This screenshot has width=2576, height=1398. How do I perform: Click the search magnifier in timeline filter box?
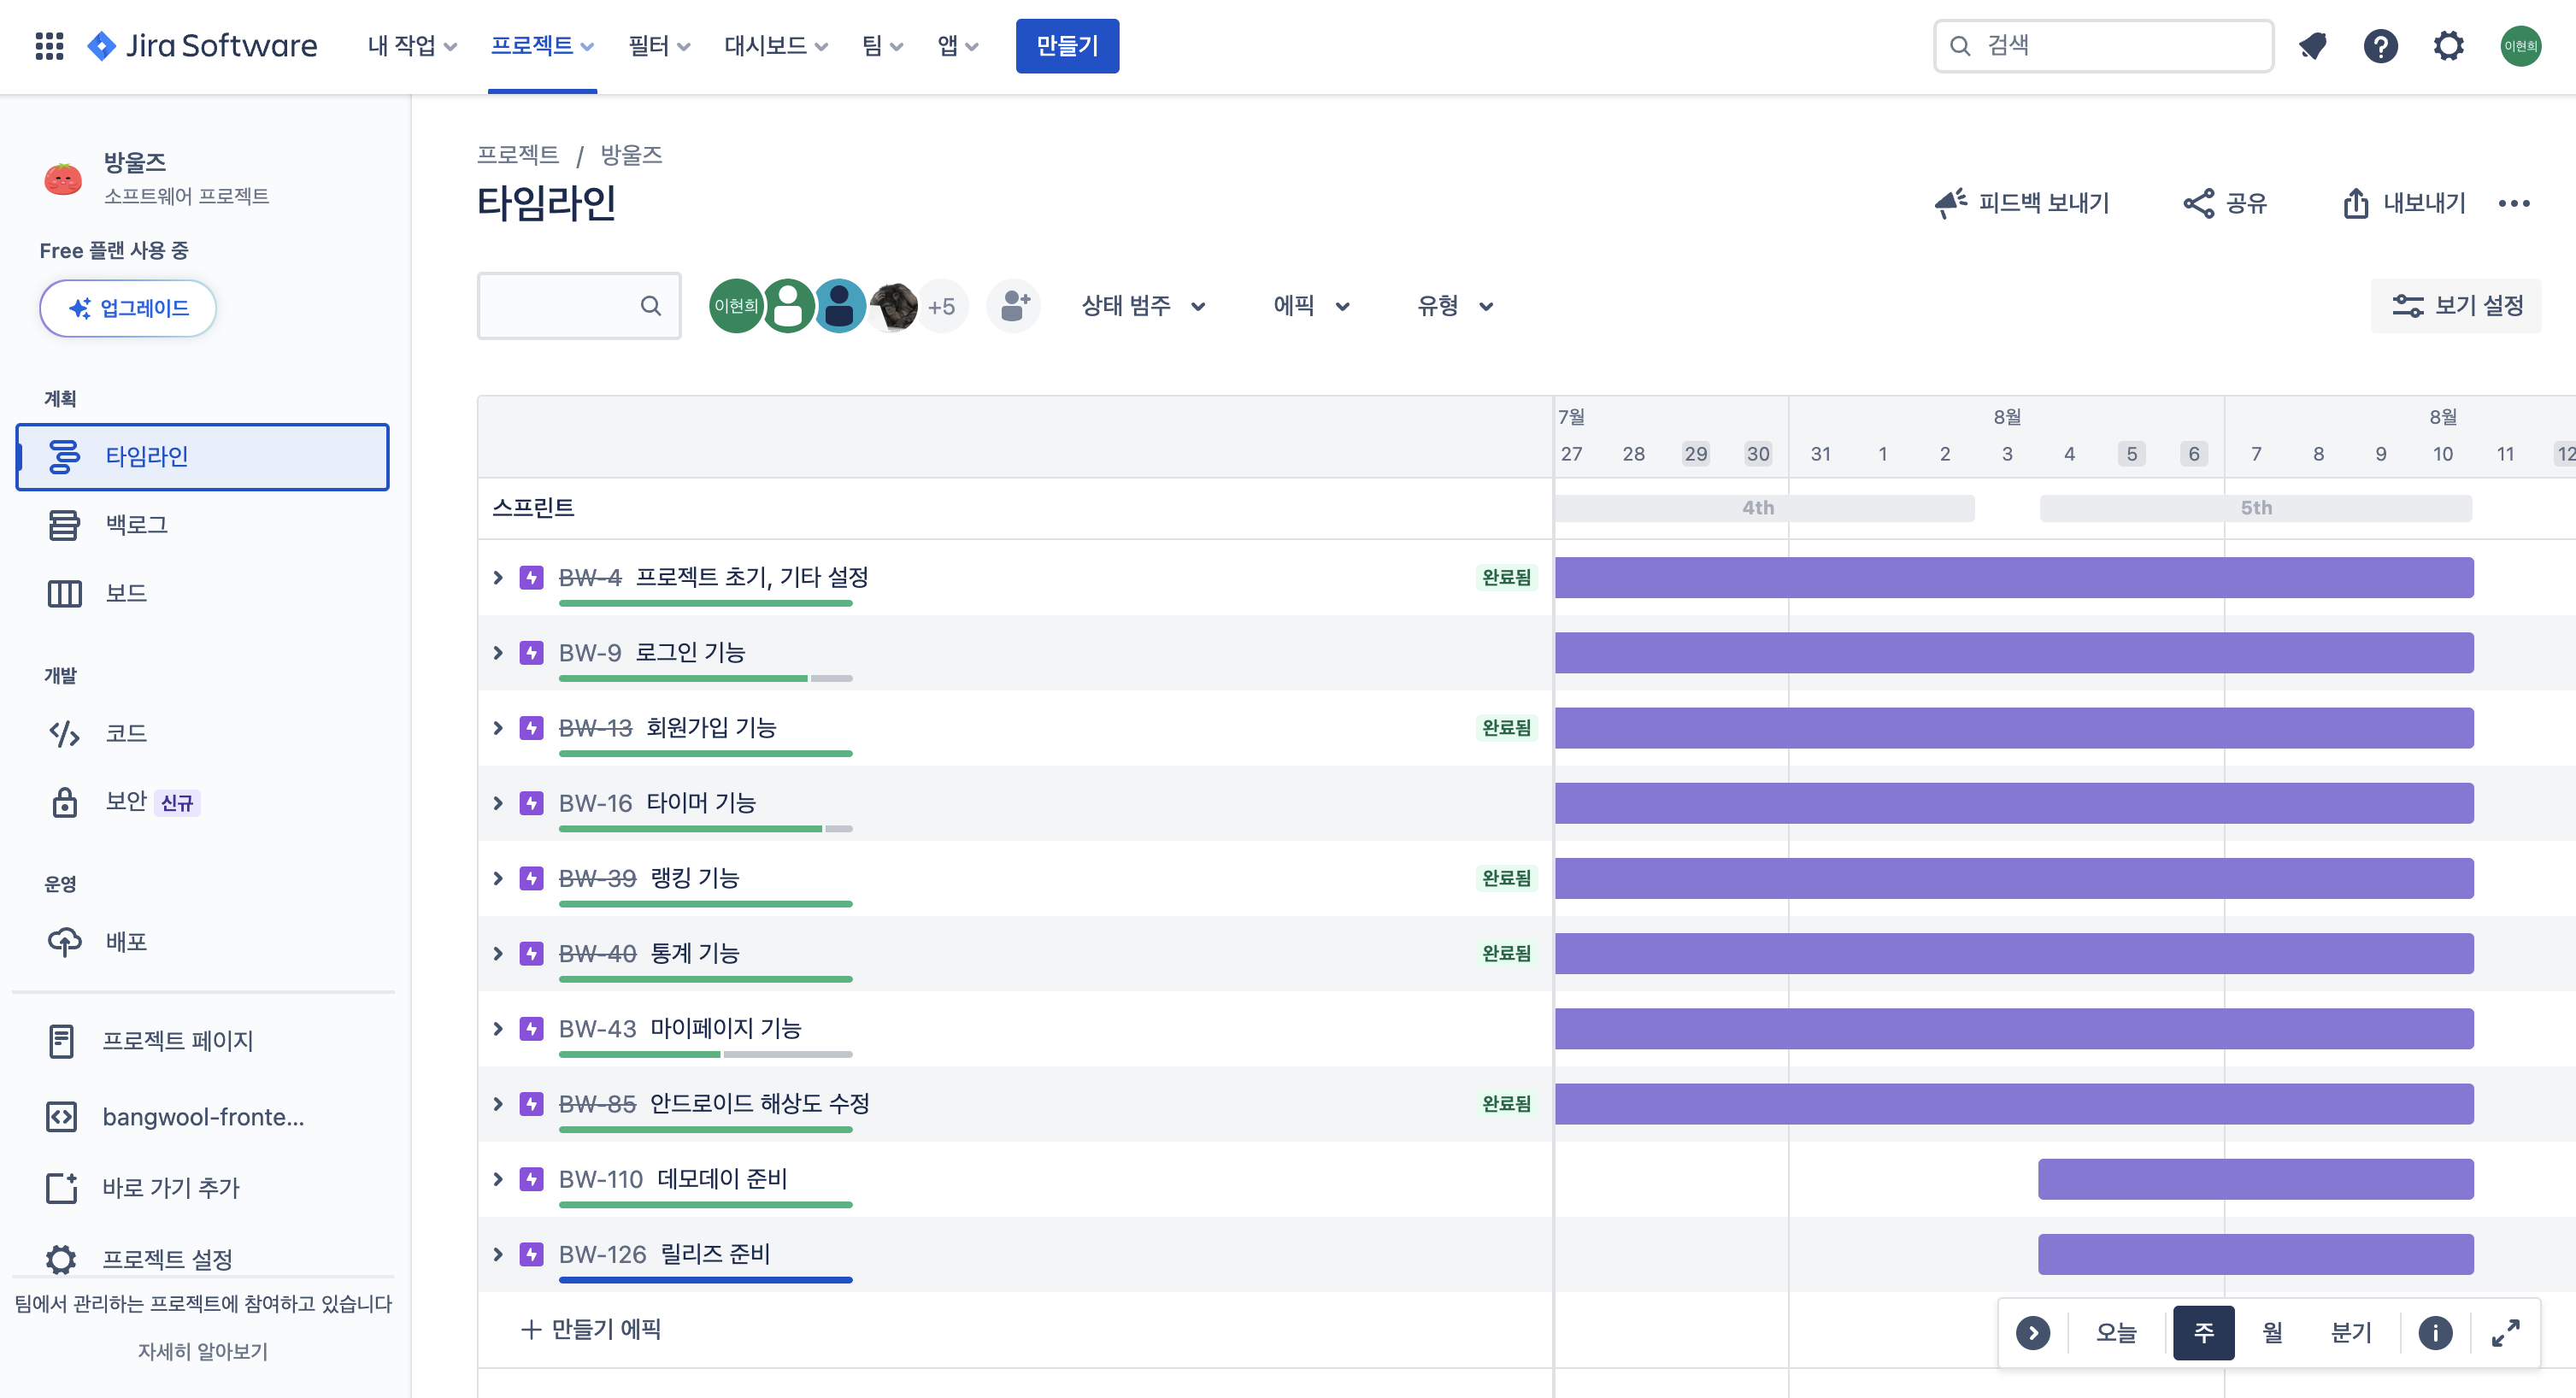651,306
